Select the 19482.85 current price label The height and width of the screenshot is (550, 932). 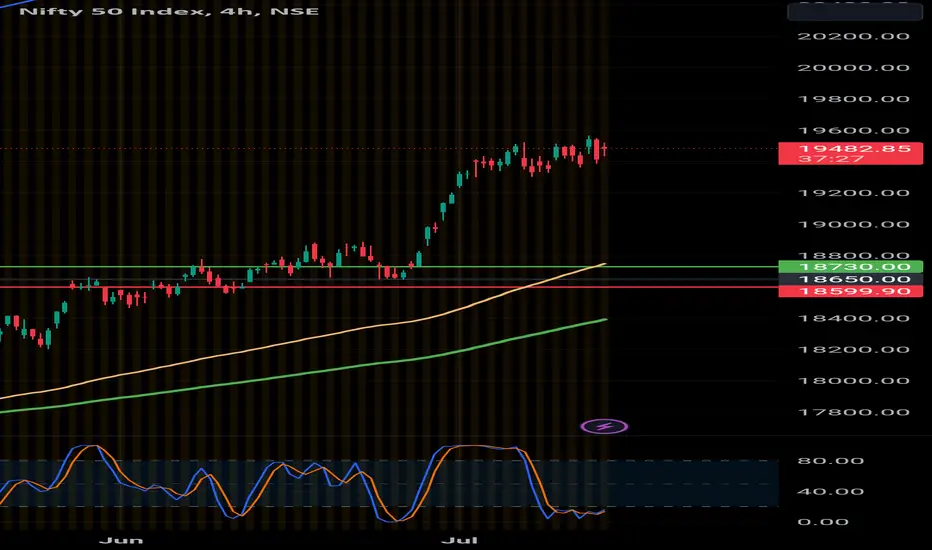[x=855, y=149]
